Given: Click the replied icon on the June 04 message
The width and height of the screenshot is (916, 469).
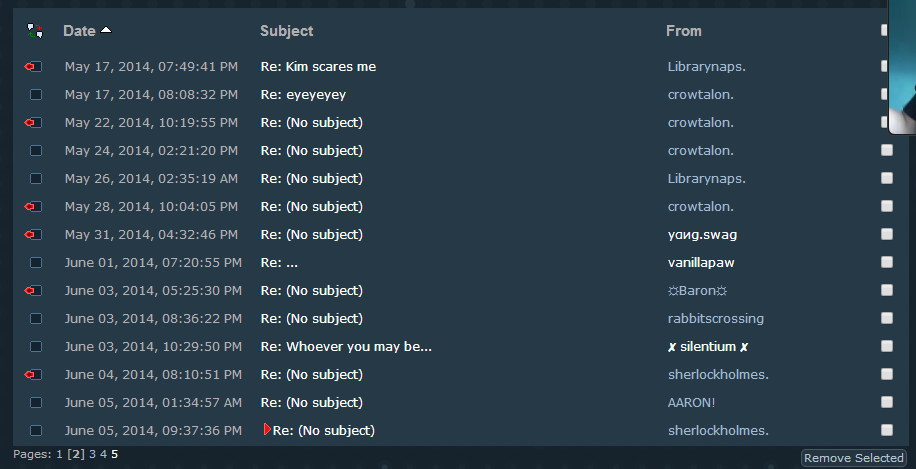Looking at the screenshot, I should pyautogui.click(x=35, y=375).
